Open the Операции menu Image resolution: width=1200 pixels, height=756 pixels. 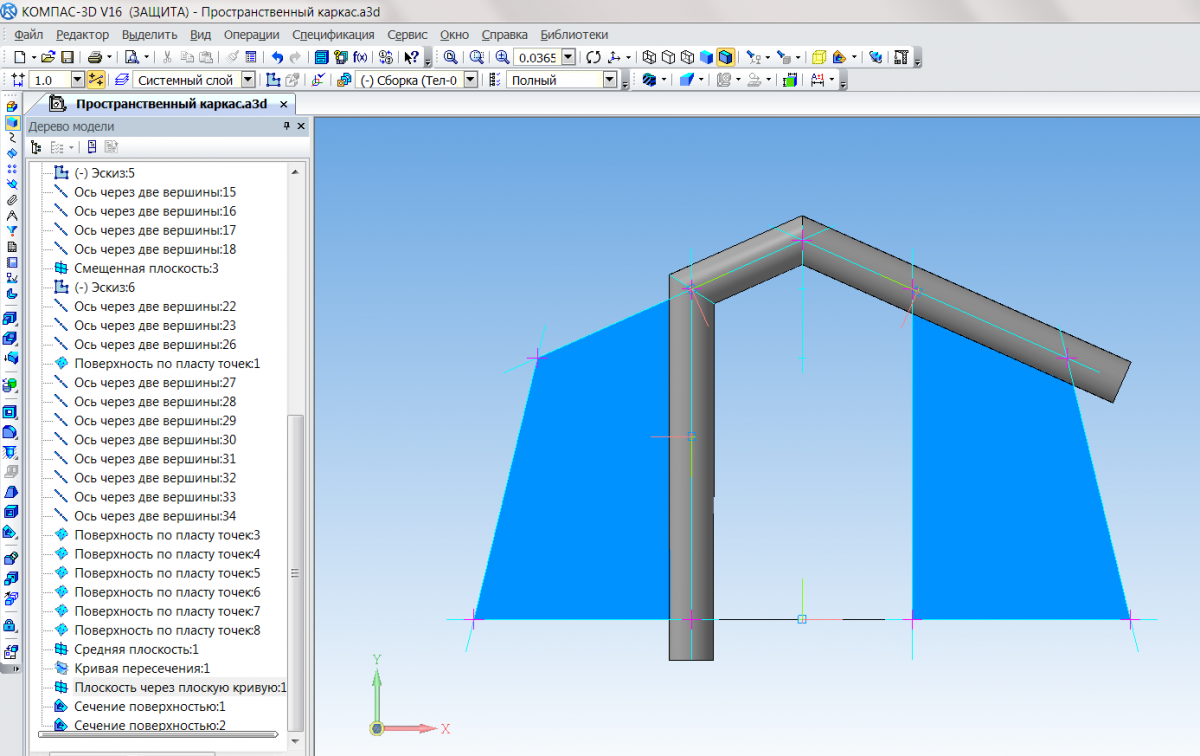tap(251, 34)
